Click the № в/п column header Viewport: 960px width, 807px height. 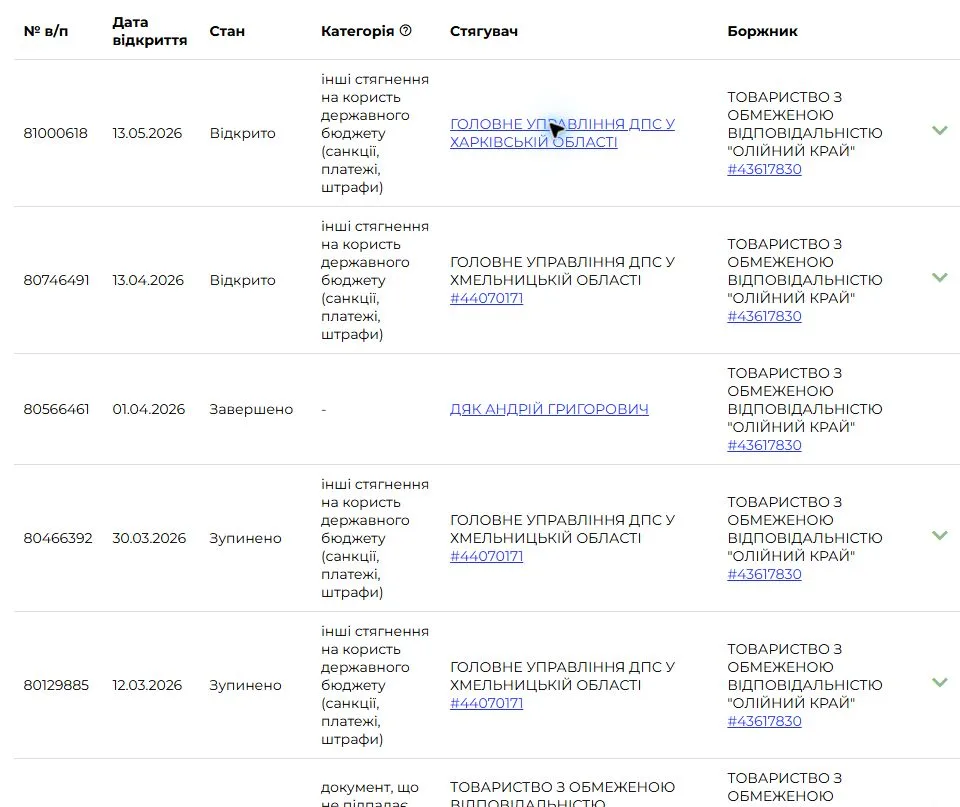(46, 31)
